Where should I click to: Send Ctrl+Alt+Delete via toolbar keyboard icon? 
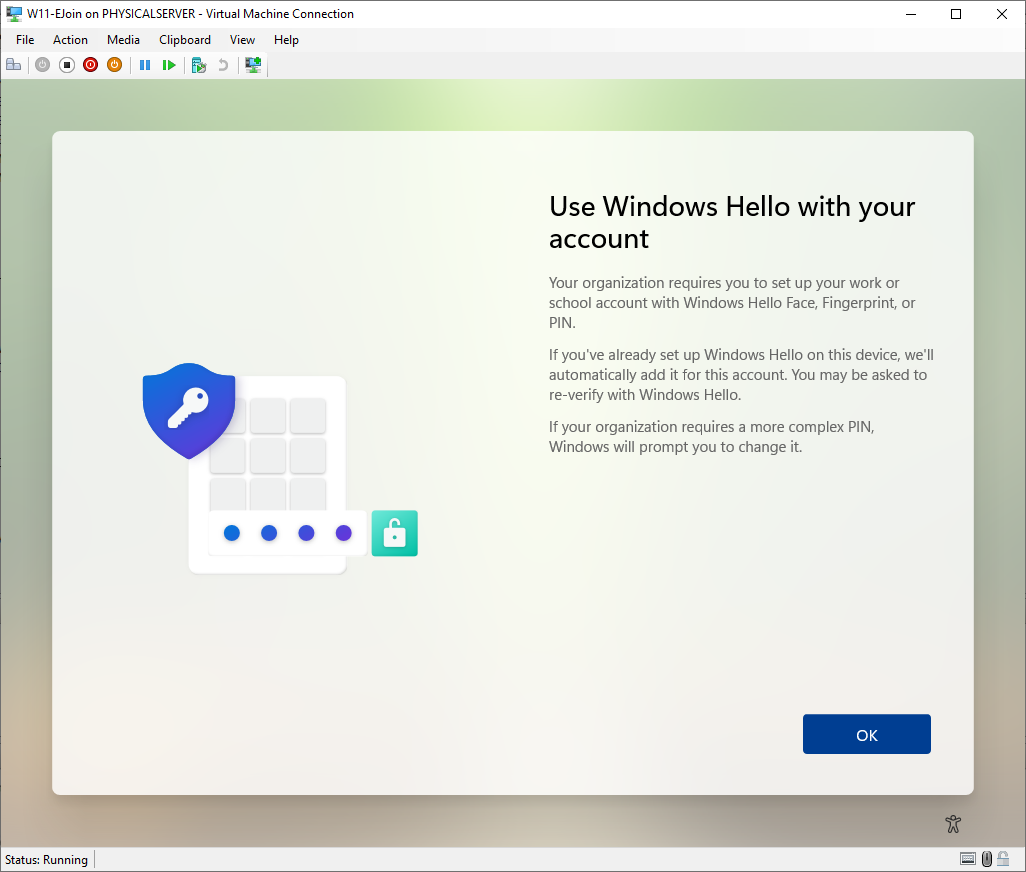(14, 65)
